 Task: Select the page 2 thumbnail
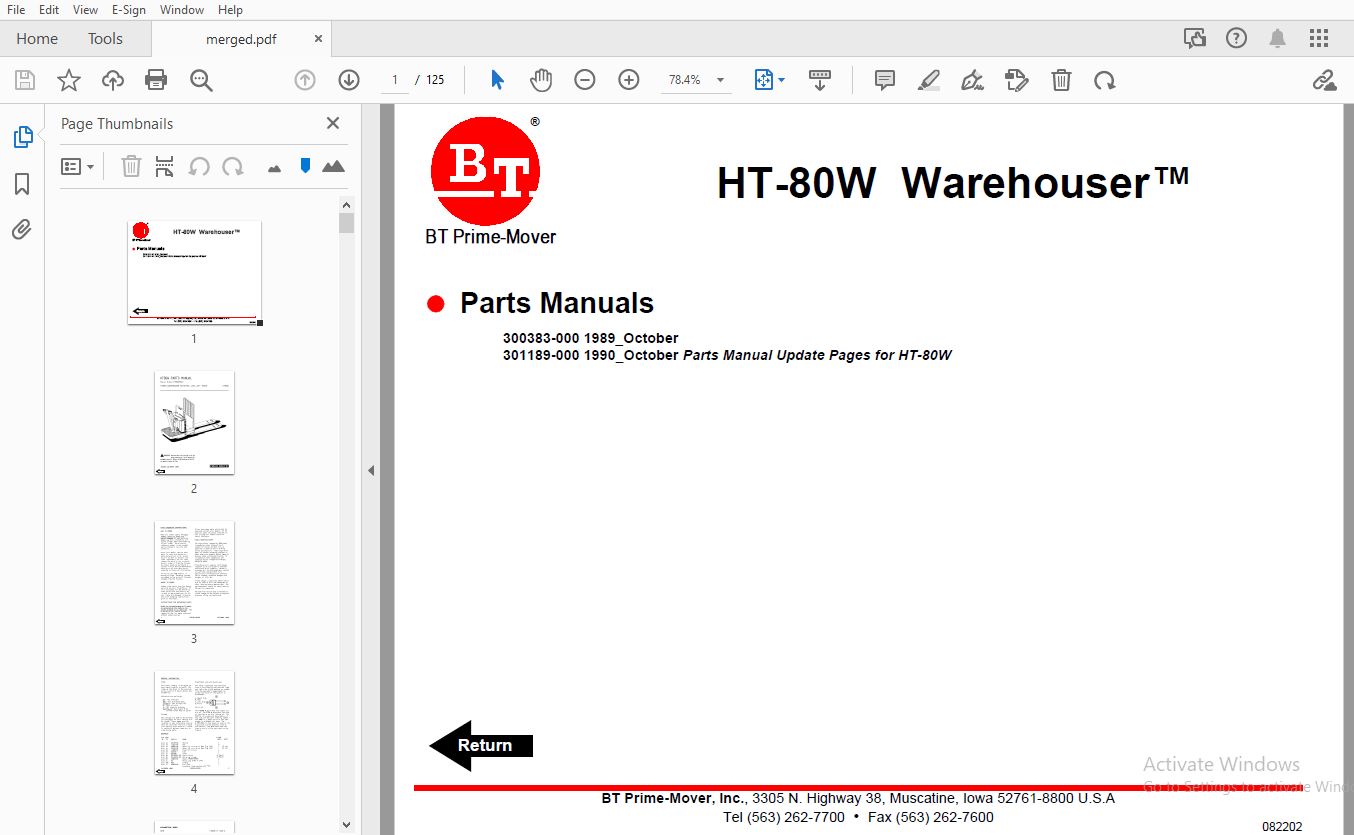194,422
